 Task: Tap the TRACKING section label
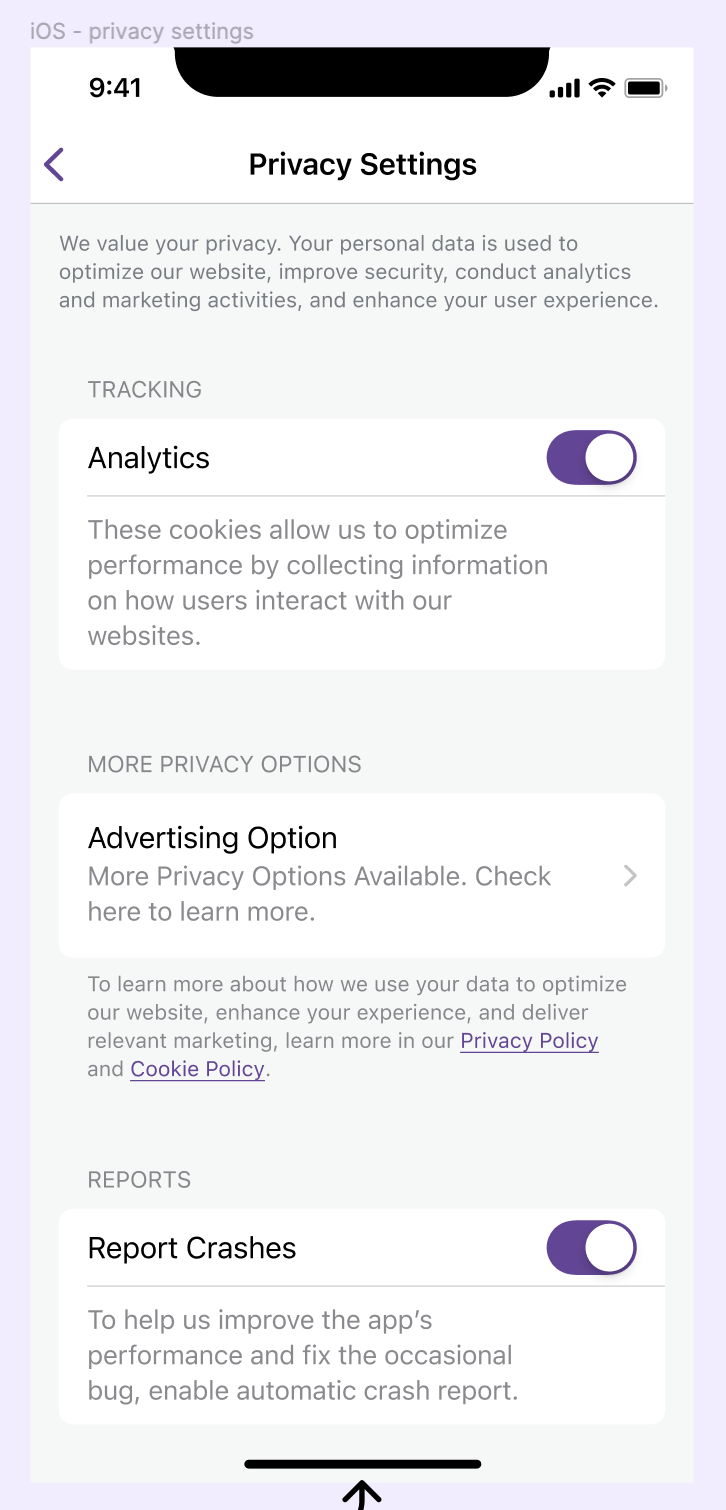pos(145,389)
